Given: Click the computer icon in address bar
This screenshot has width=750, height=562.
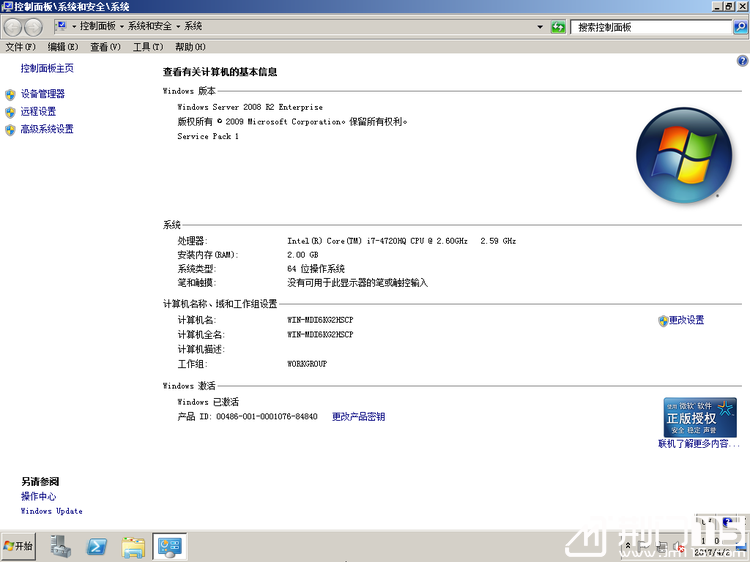Looking at the screenshot, I should [x=62, y=26].
